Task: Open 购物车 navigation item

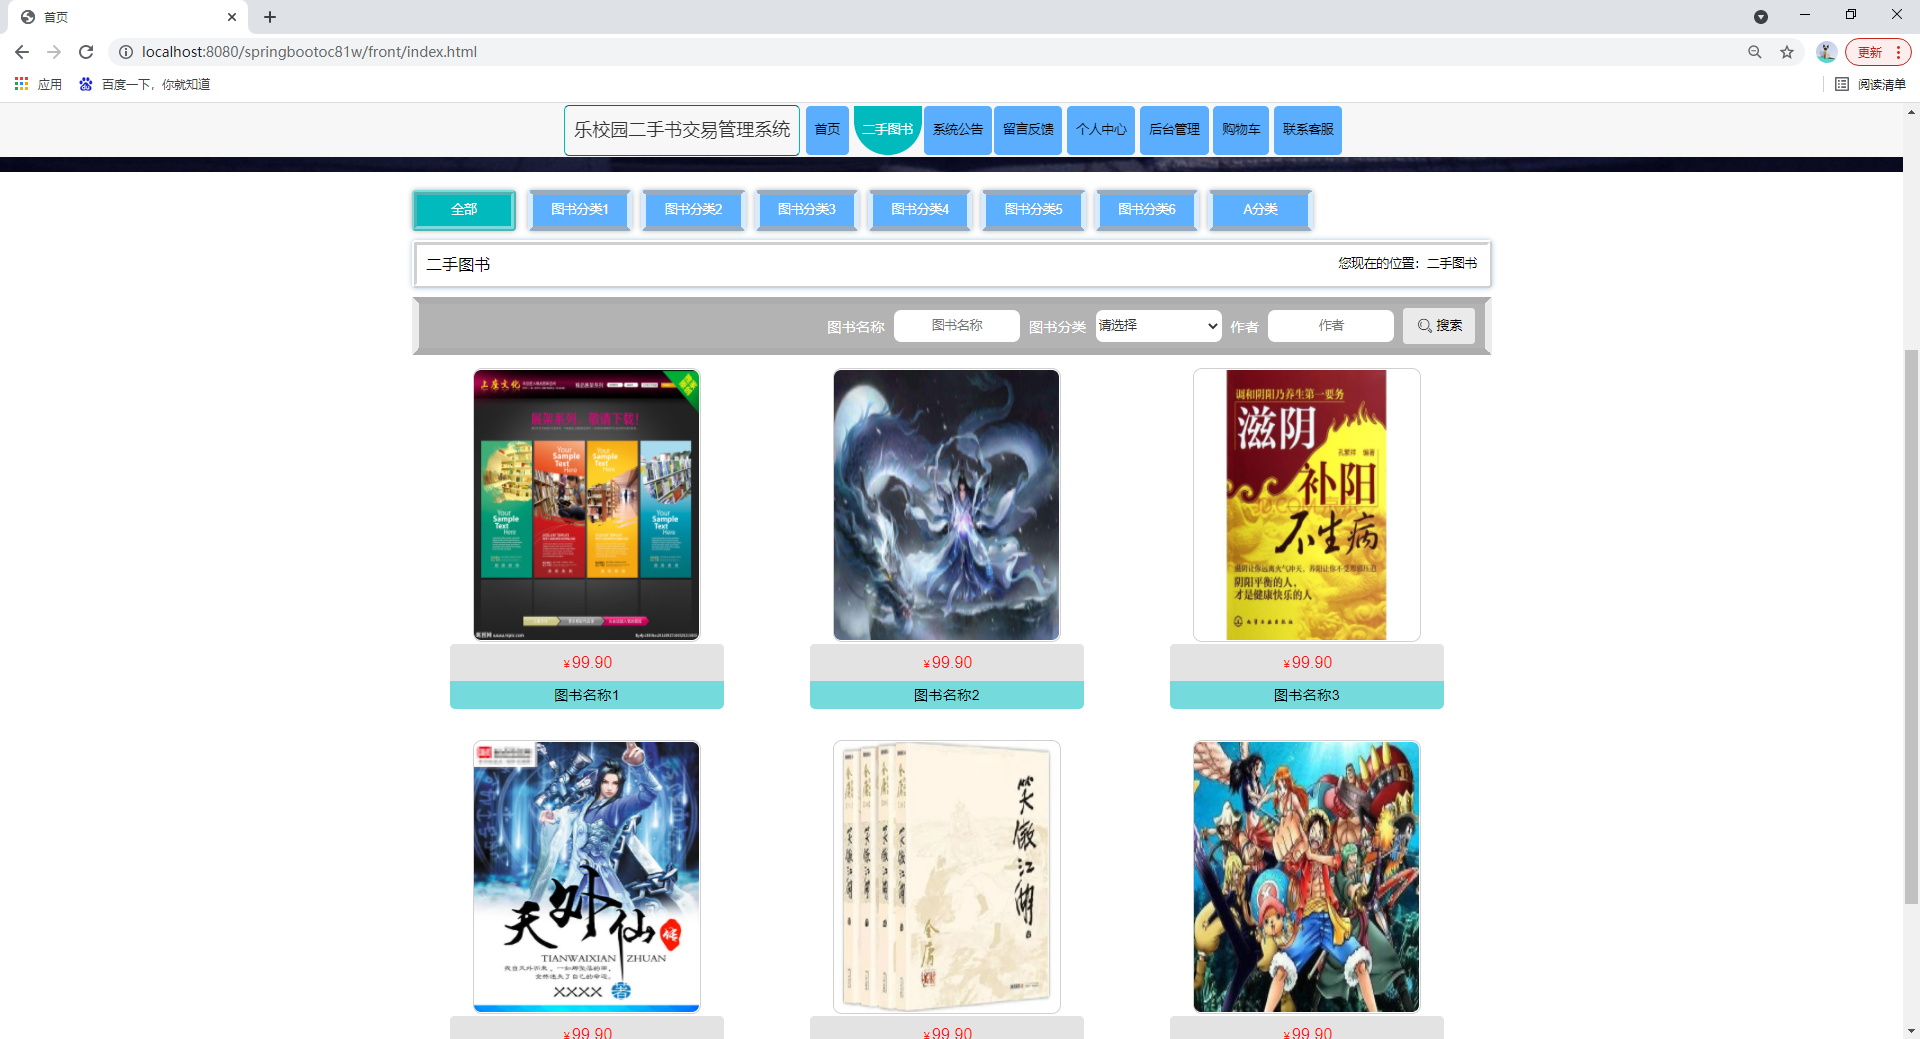Action: (1241, 130)
